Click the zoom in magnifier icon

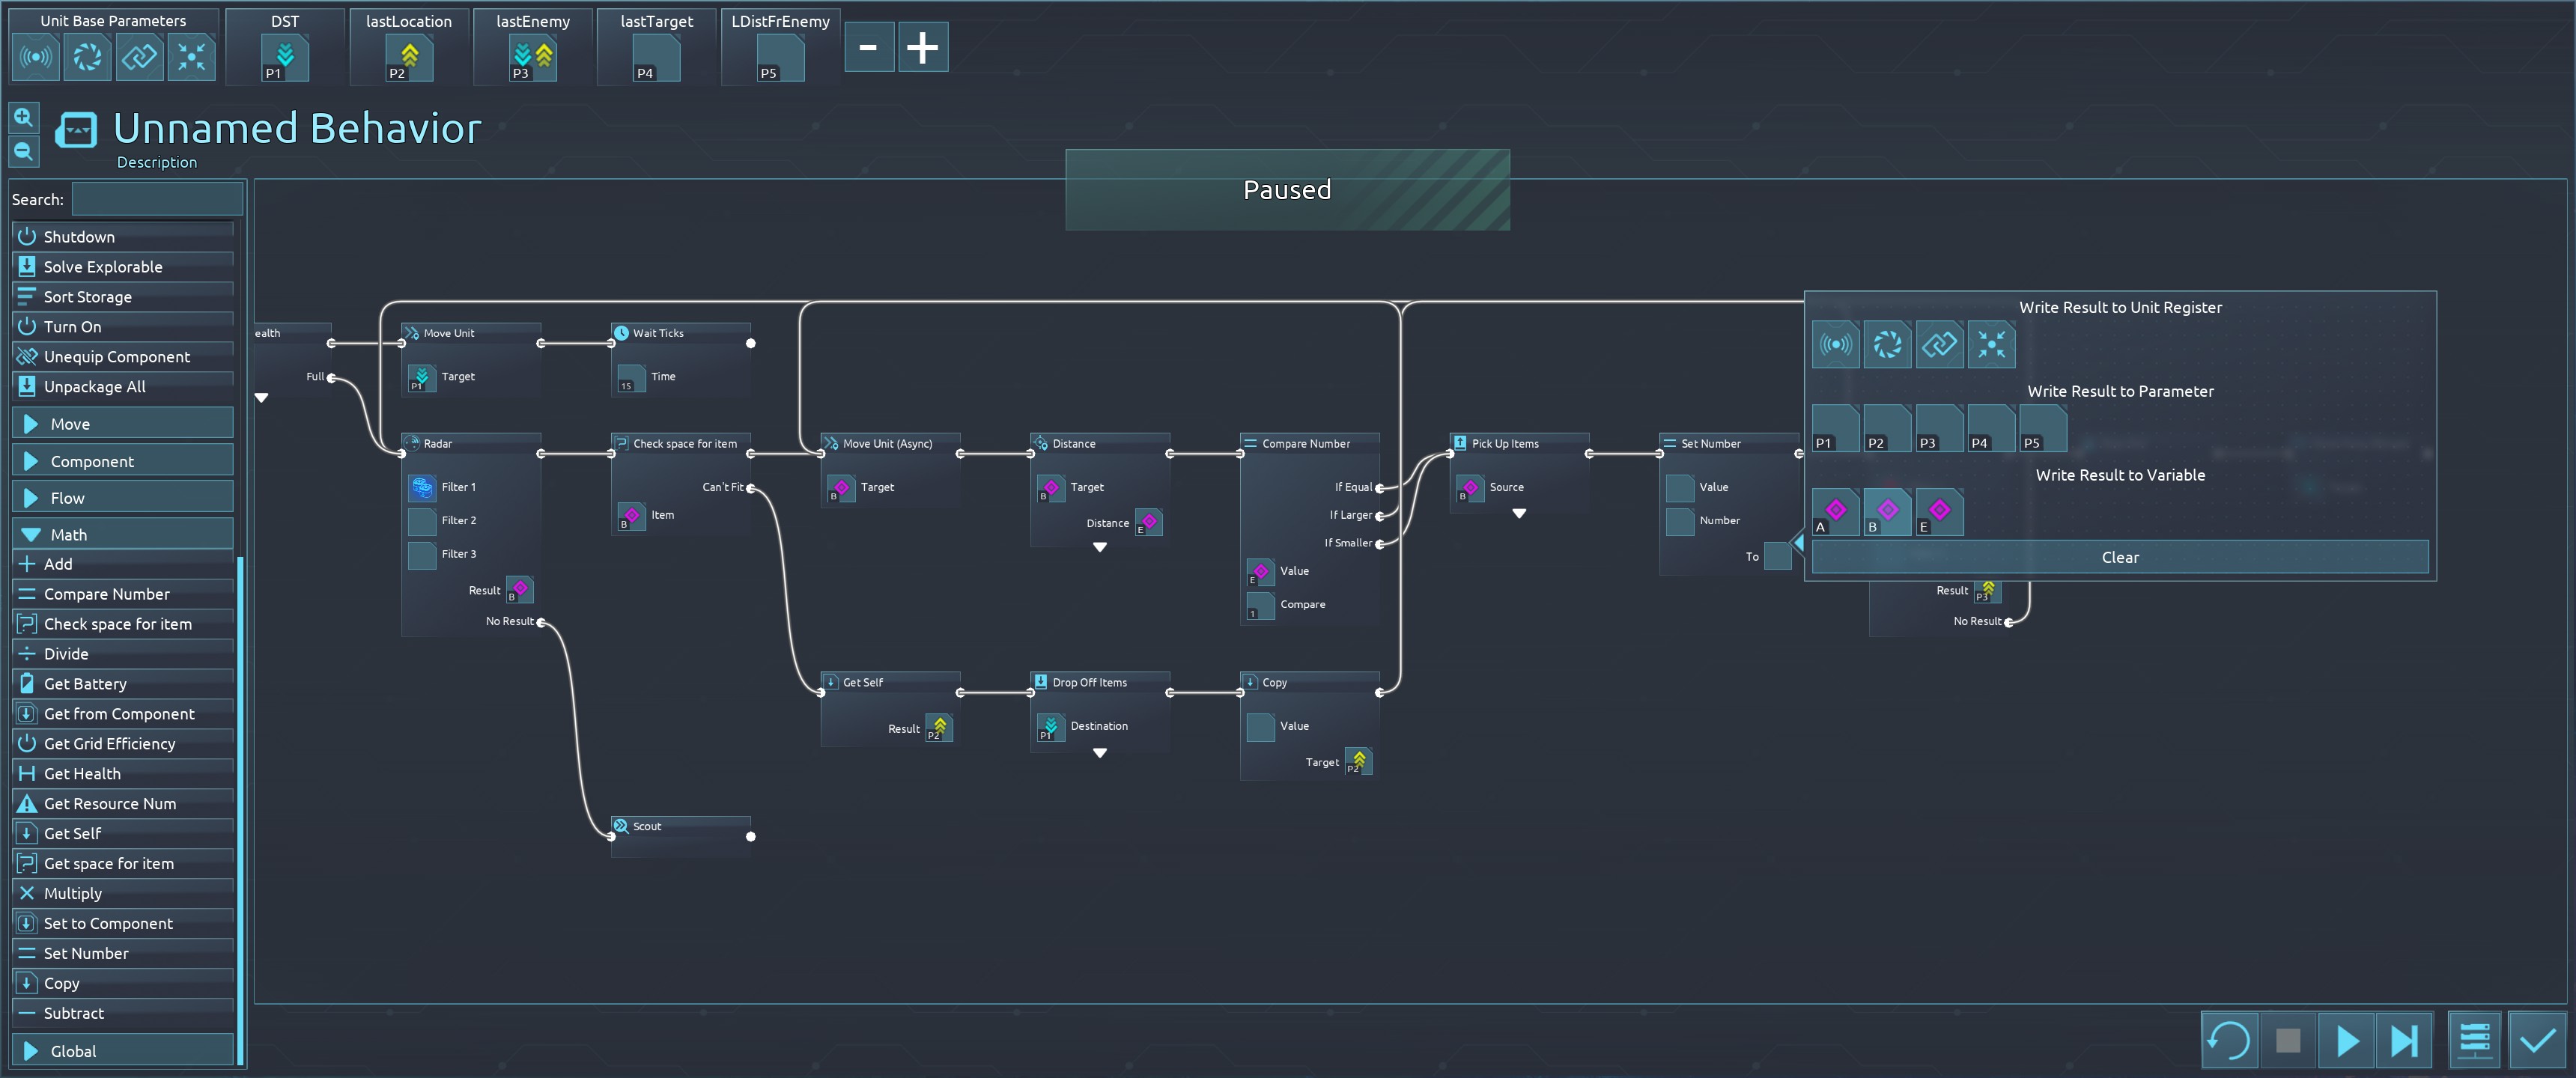coord(23,118)
